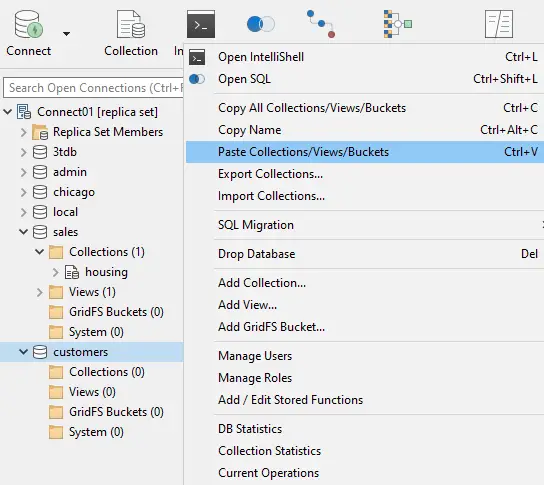Select sales System (0) label
This screenshot has height=485, width=544.
coord(96,332)
